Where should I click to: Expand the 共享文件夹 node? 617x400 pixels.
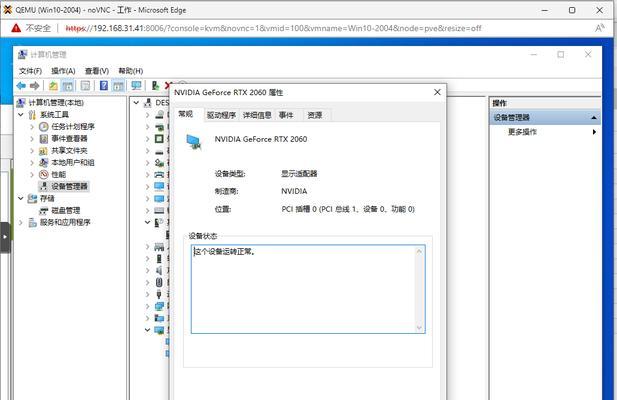[x=32, y=151]
